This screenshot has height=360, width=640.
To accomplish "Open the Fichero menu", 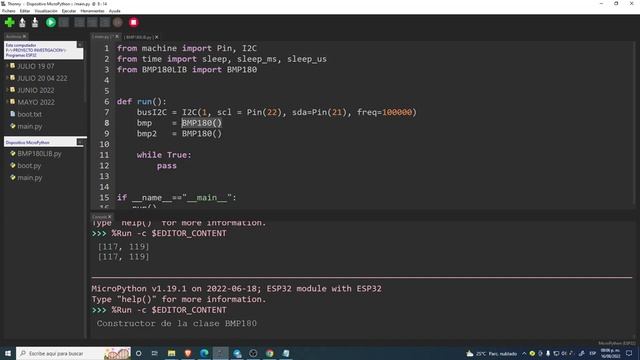I will pos(9,11).
